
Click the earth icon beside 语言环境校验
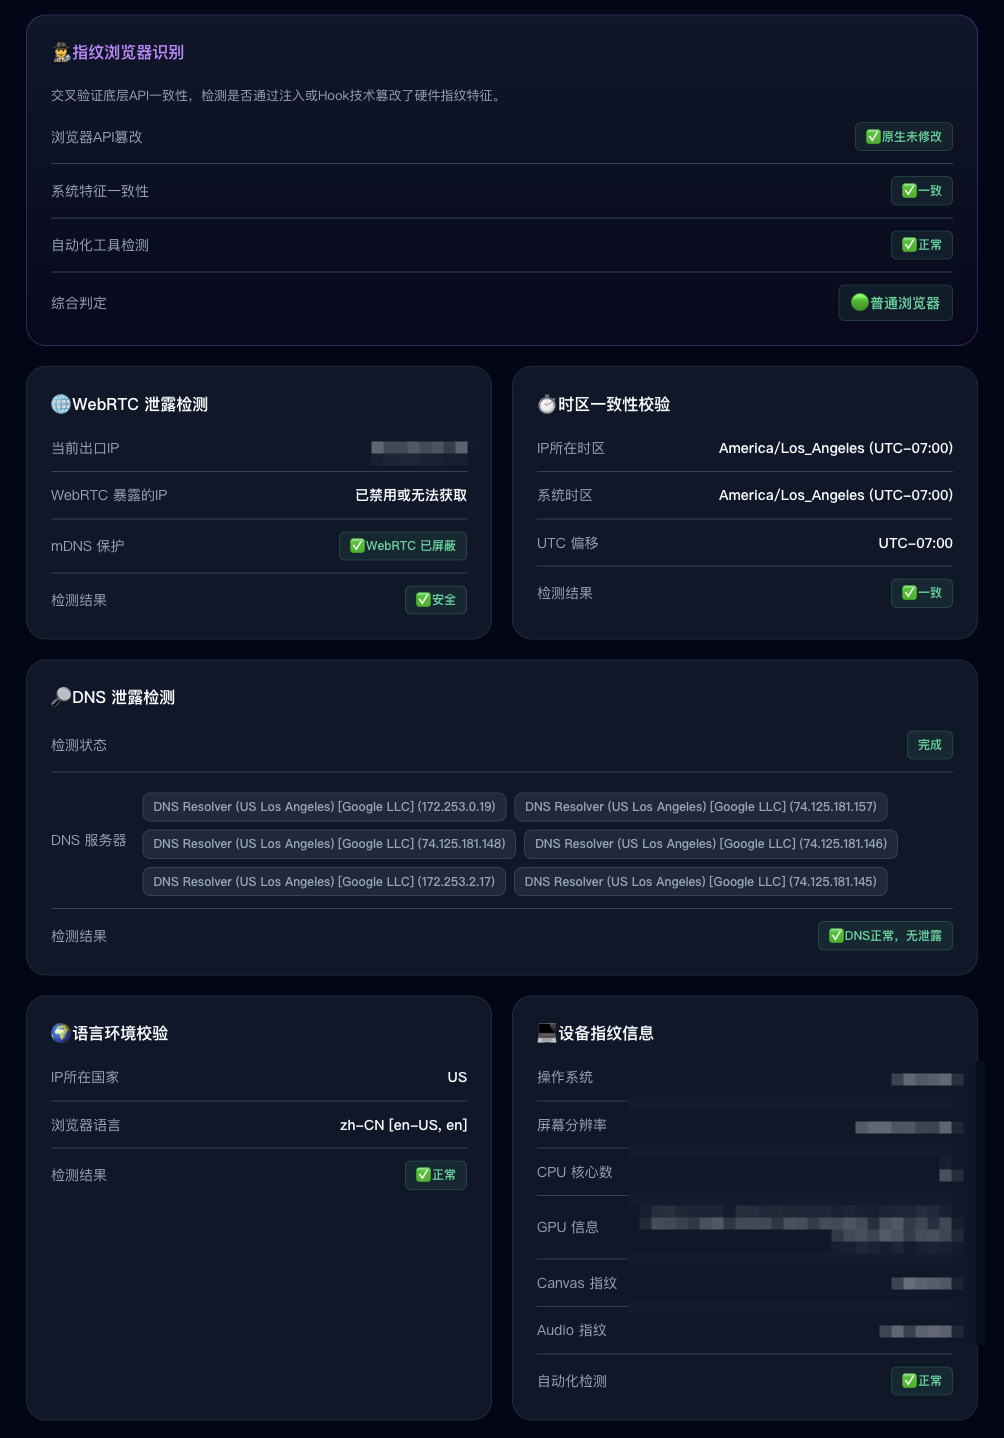coord(61,1033)
